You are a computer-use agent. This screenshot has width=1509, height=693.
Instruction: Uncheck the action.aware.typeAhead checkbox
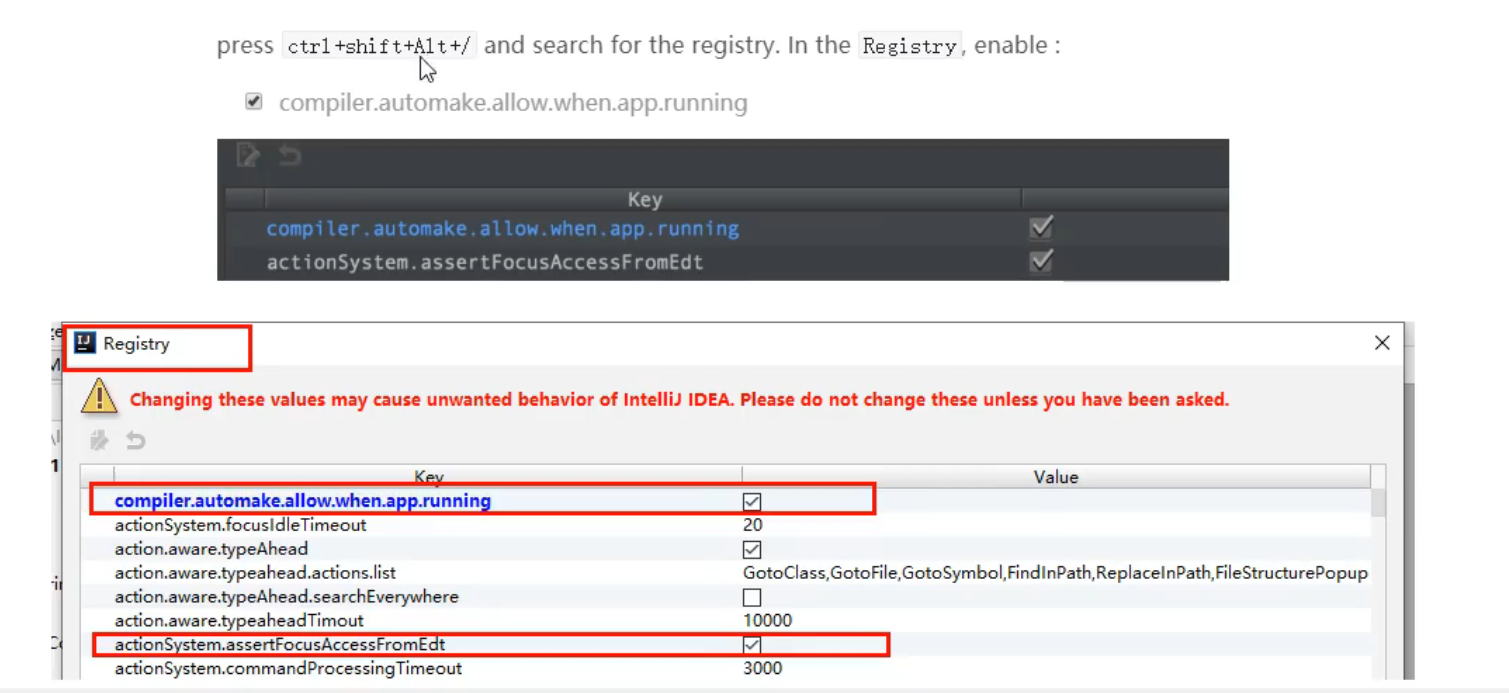pyautogui.click(x=752, y=549)
